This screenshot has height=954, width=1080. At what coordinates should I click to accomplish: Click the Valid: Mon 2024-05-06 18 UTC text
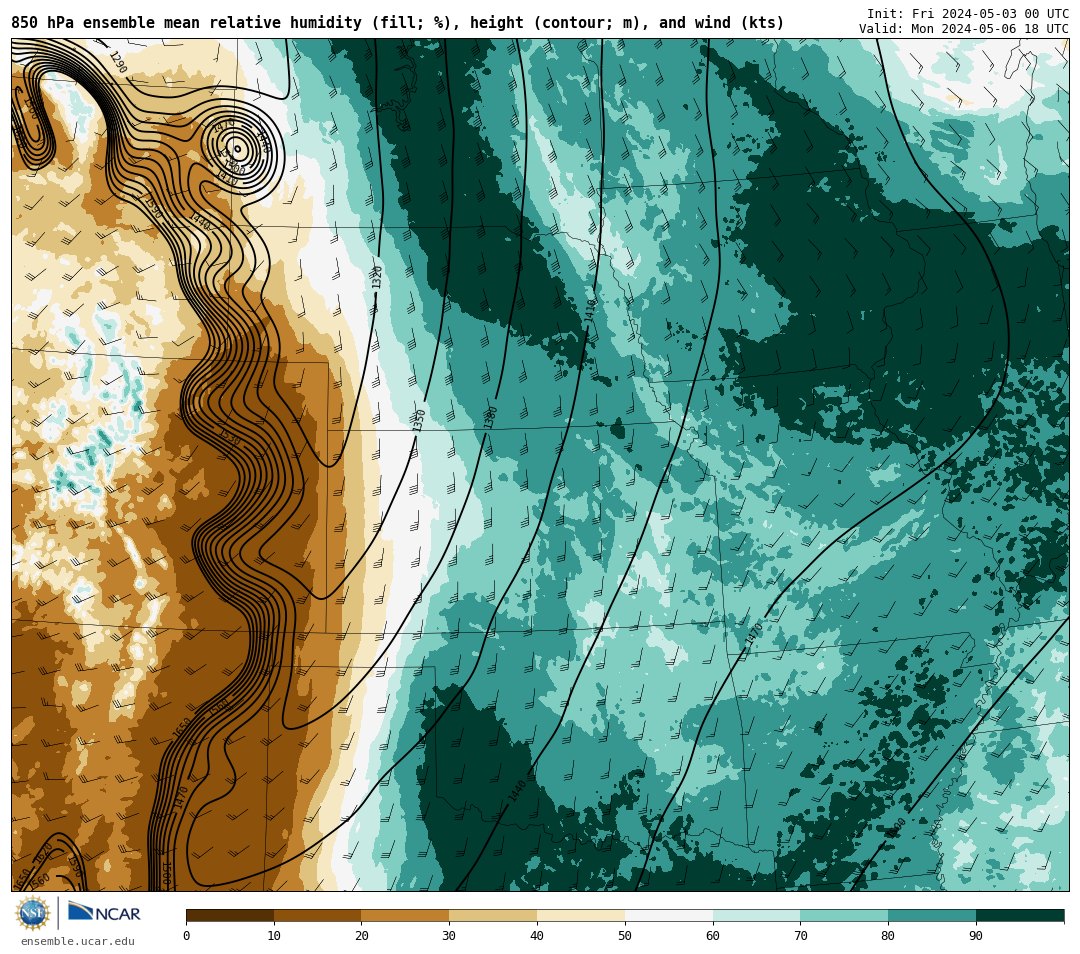tap(964, 28)
